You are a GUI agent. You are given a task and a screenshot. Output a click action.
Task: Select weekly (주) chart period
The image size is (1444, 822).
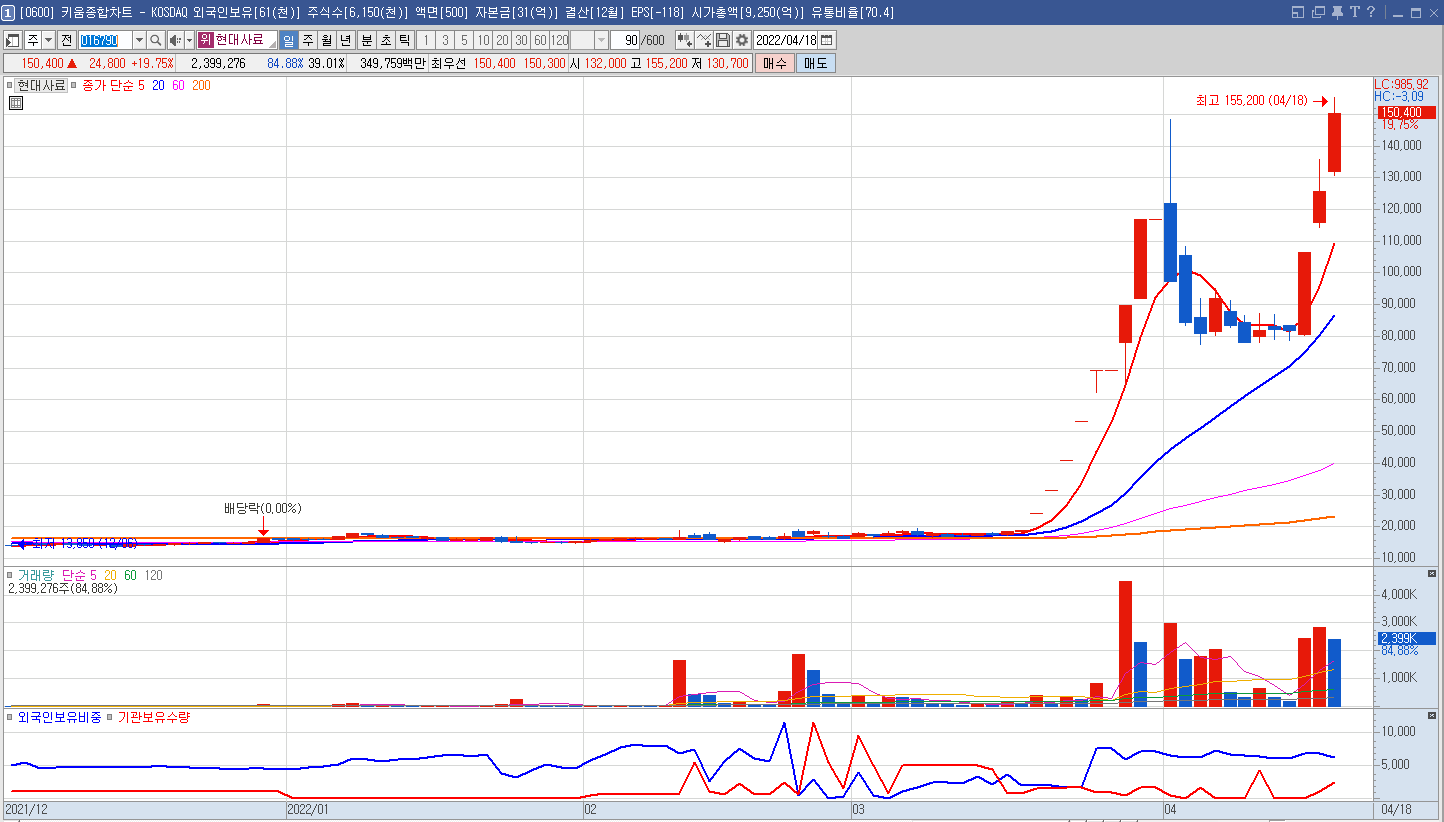click(308, 40)
